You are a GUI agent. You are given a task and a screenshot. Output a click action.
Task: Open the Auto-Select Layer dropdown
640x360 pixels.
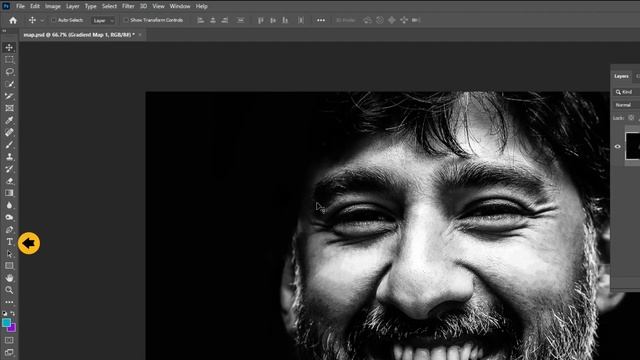(102, 20)
